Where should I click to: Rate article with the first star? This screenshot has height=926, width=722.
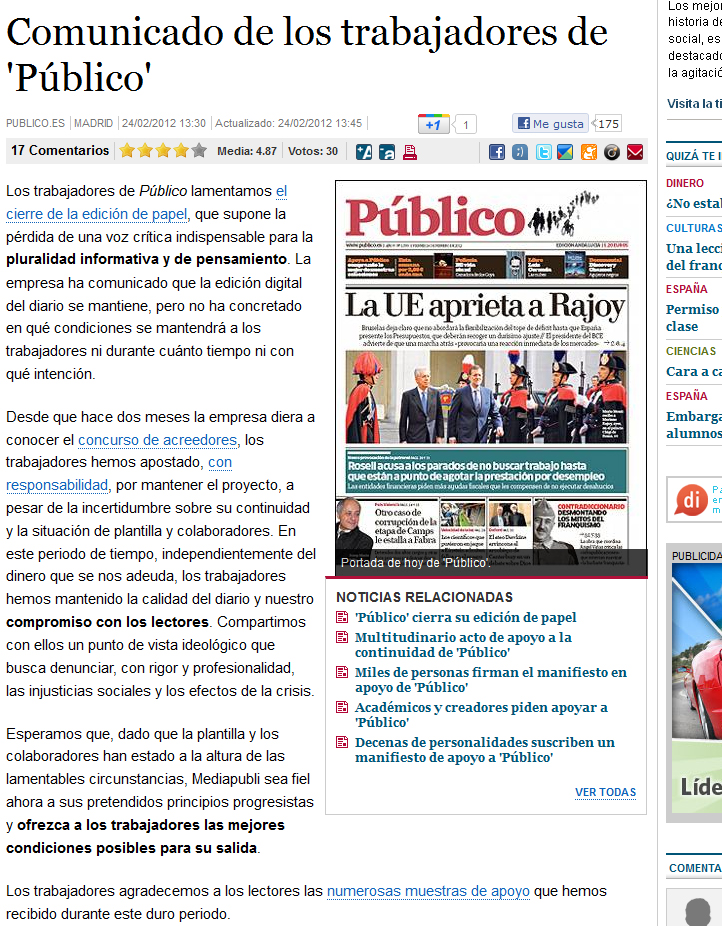click(x=127, y=151)
